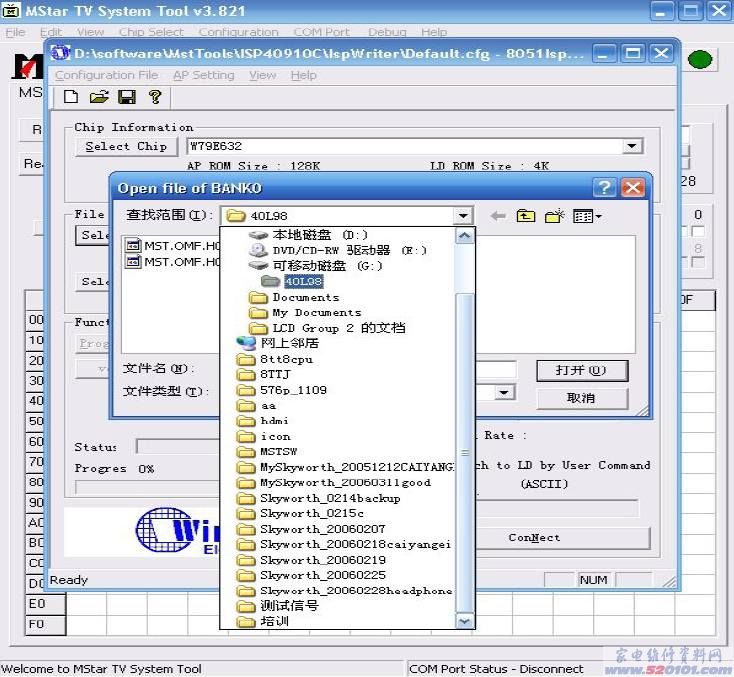This screenshot has height=677, width=734.
Task: Click the New file toolbar icon
Action: (71, 97)
